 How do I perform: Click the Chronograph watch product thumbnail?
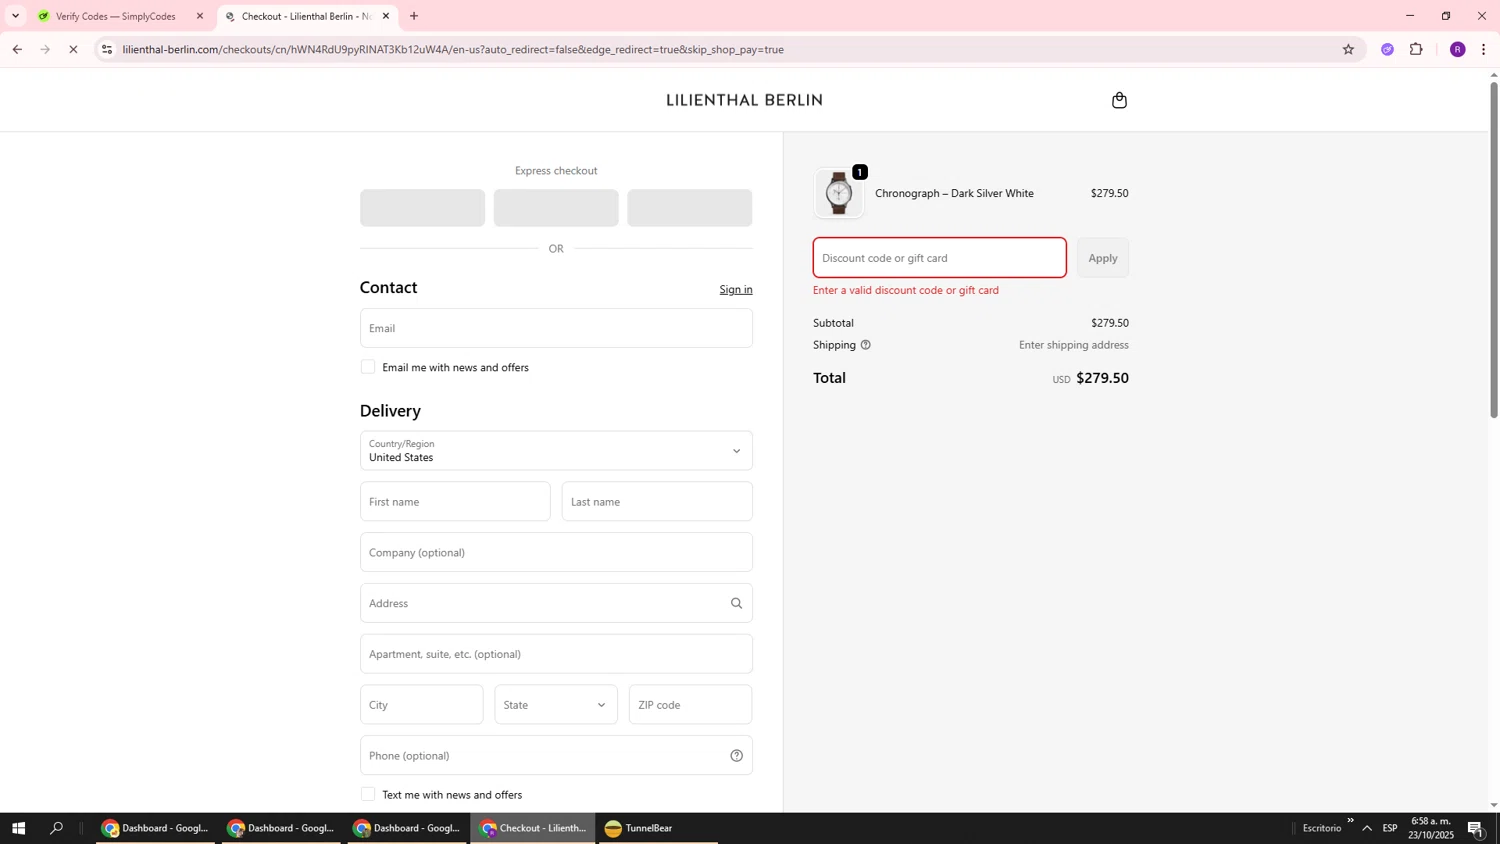point(839,193)
